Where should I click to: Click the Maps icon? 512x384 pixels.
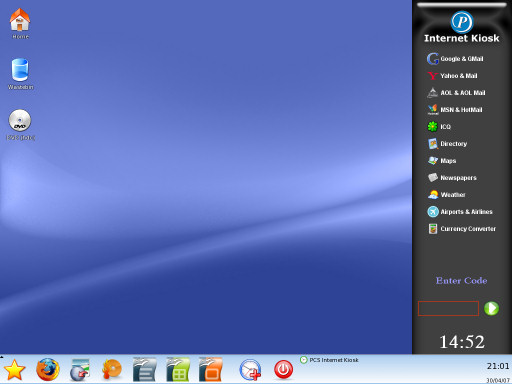pyautogui.click(x=433, y=161)
